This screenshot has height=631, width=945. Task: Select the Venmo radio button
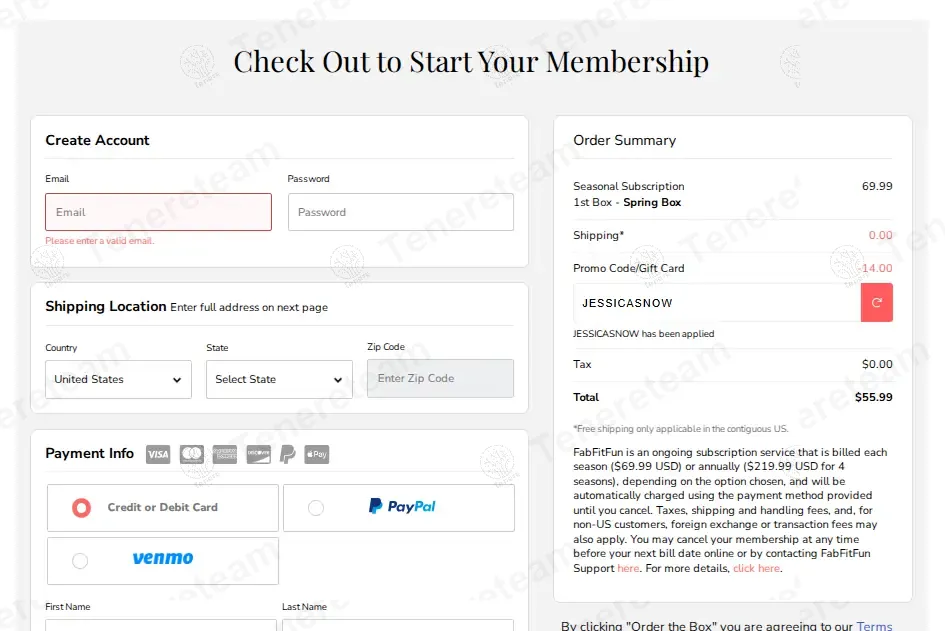pyautogui.click(x=80, y=561)
